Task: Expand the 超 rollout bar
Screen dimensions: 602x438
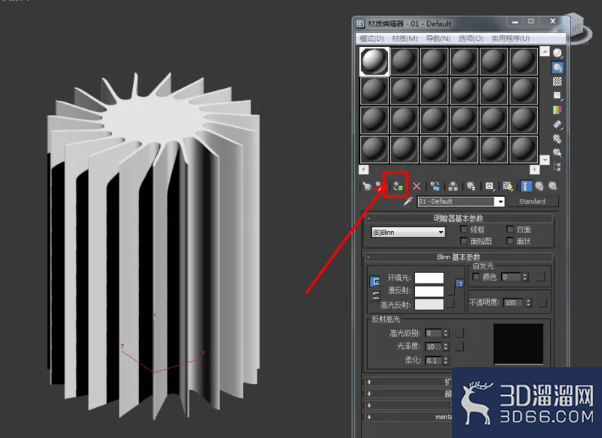Action: click(408, 393)
